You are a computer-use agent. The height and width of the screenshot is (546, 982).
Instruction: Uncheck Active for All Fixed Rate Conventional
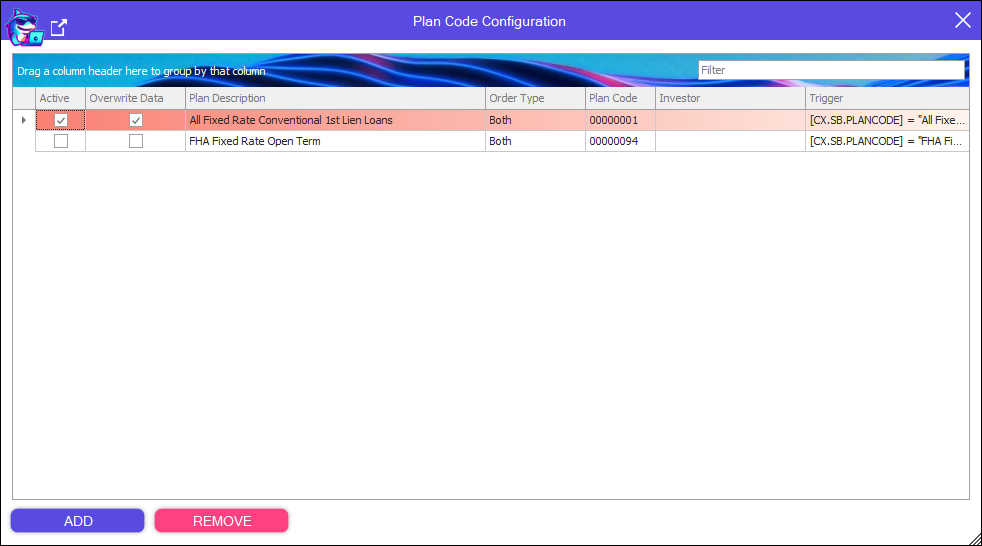tap(61, 120)
